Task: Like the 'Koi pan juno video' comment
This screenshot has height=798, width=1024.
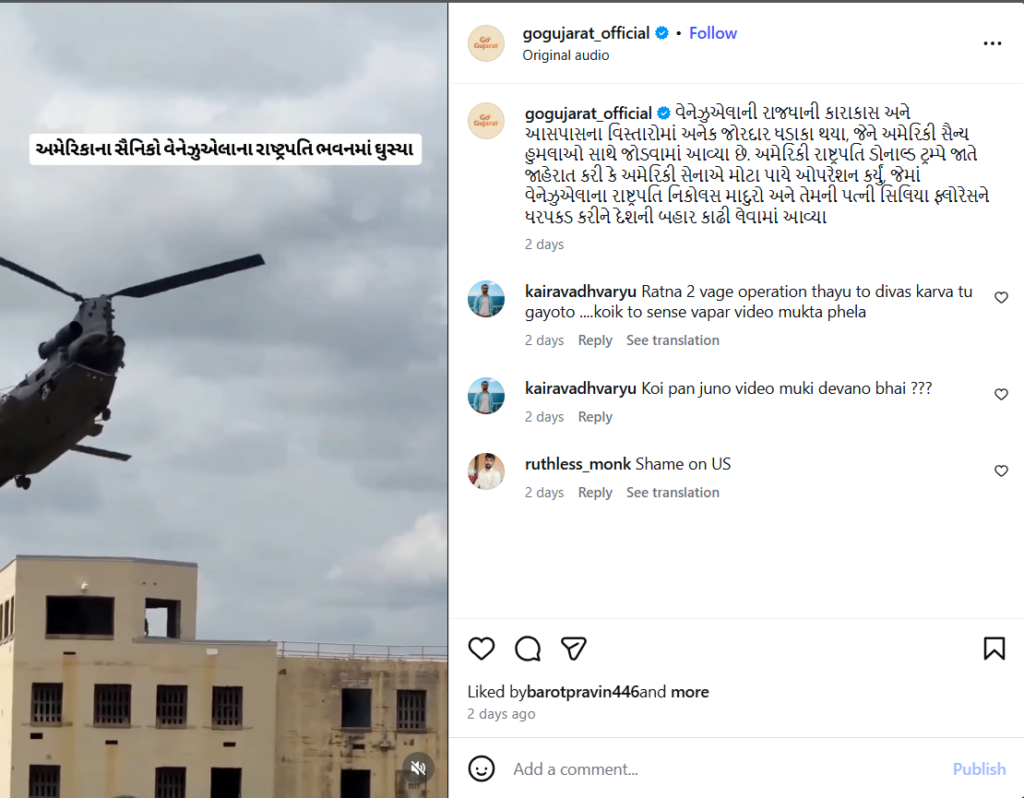Action: pos(1000,394)
